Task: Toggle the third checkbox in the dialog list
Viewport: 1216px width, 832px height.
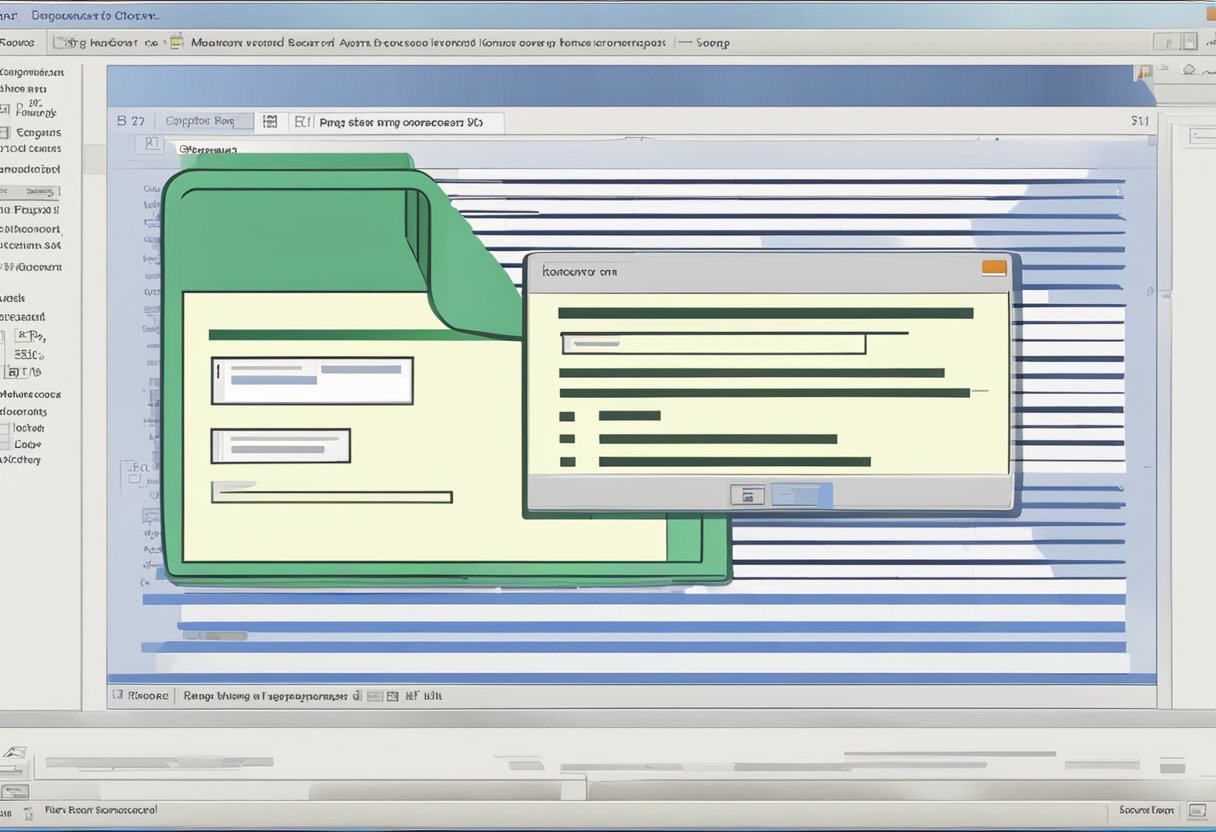Action: (x=567, y=462)
